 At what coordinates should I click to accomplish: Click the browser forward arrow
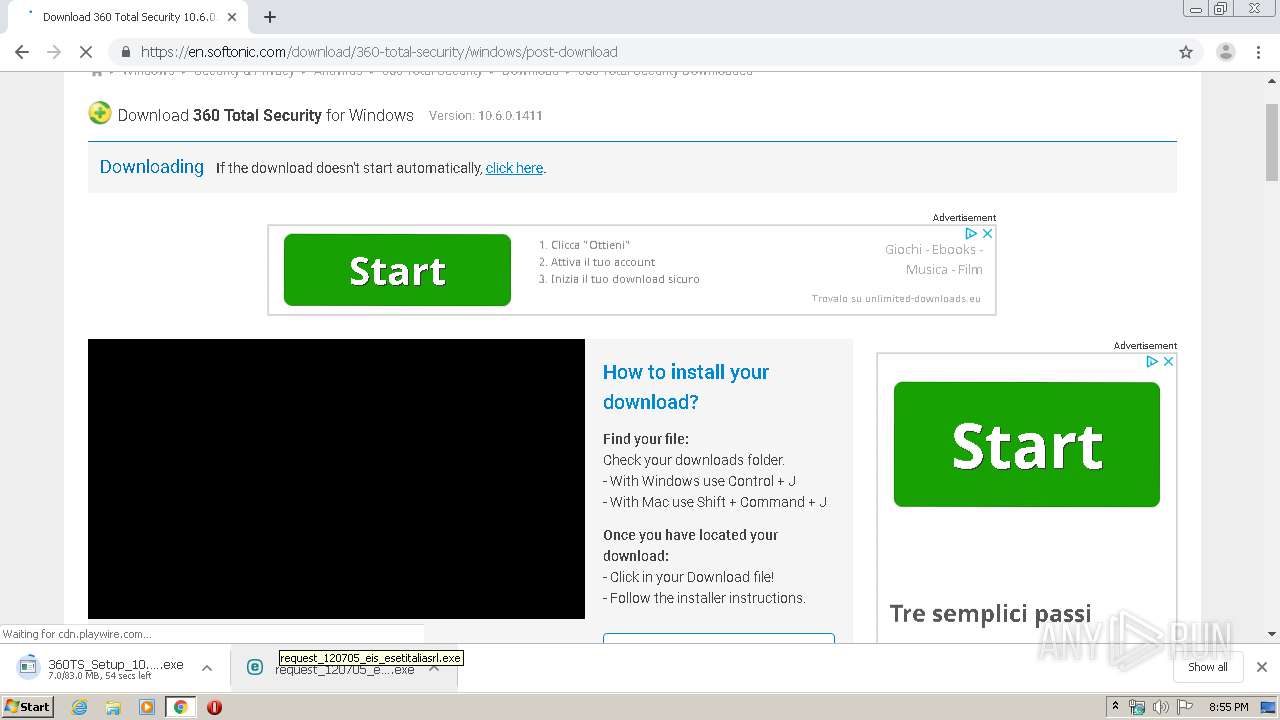(54, 52)
